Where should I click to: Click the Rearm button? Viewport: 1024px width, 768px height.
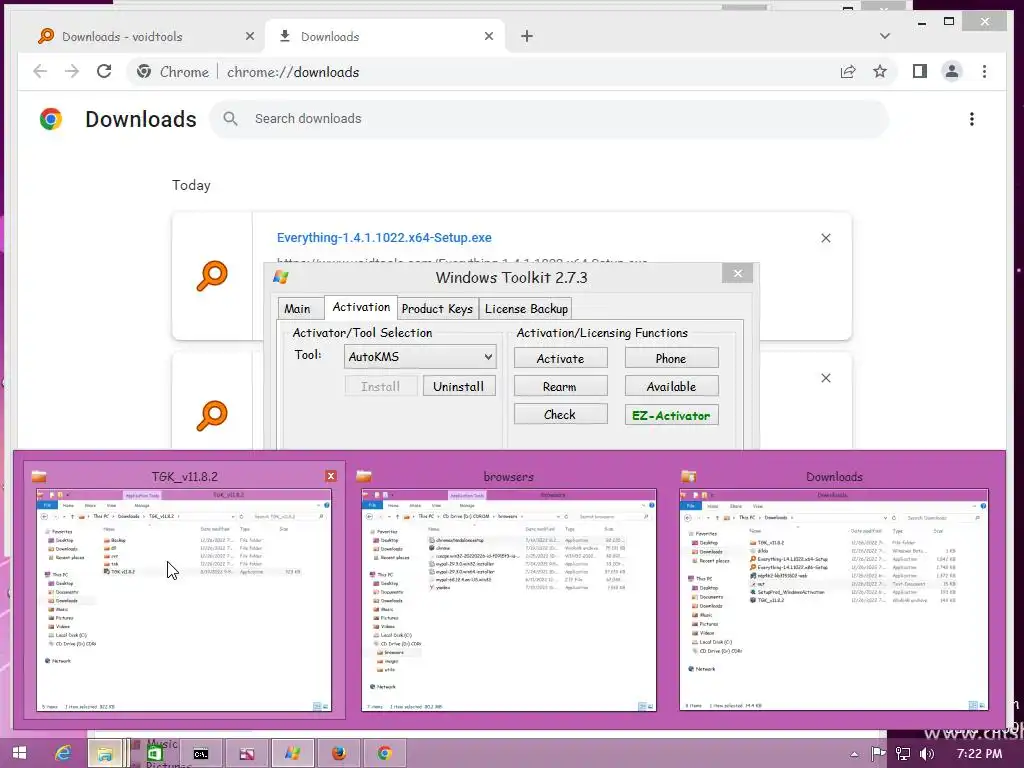click(x=560, y=387)
